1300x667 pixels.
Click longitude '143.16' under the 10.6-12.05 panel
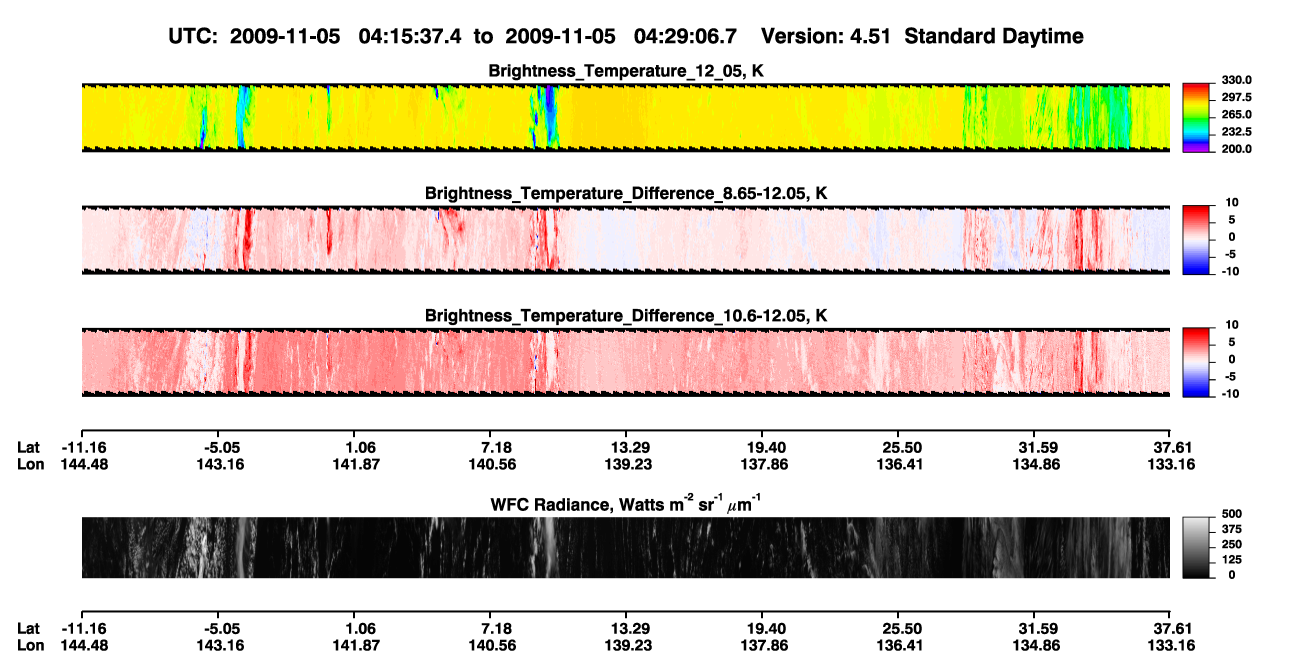click(x=223, y=464)
